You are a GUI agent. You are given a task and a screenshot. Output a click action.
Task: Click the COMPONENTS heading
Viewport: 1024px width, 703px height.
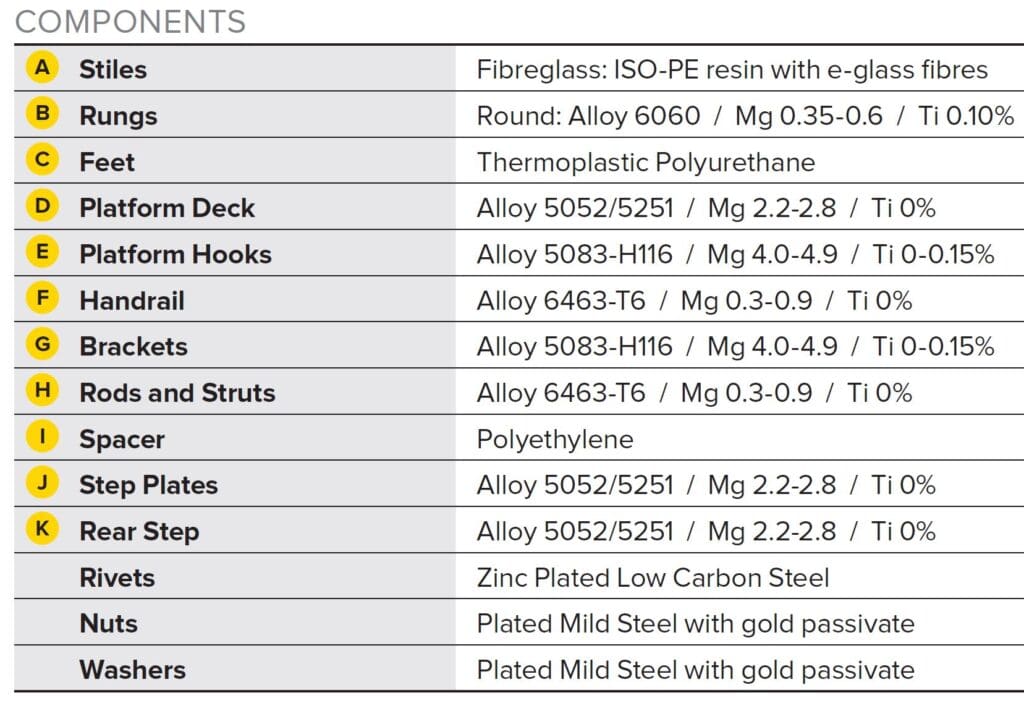[x=131, y=22]
